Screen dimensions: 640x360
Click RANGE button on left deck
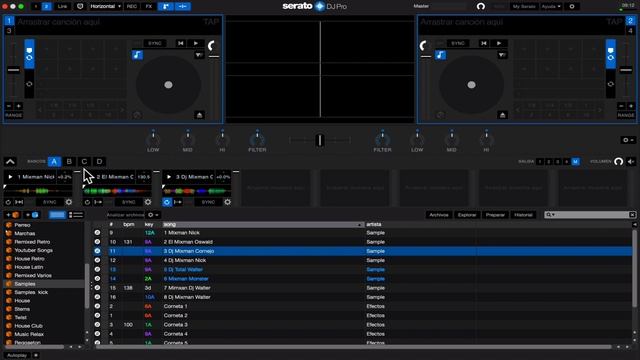click(13, 116)
